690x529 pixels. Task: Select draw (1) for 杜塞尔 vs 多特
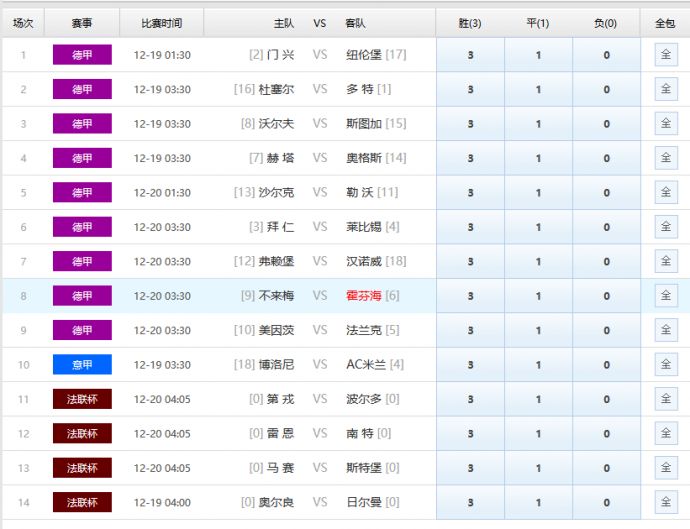(538, 89)
